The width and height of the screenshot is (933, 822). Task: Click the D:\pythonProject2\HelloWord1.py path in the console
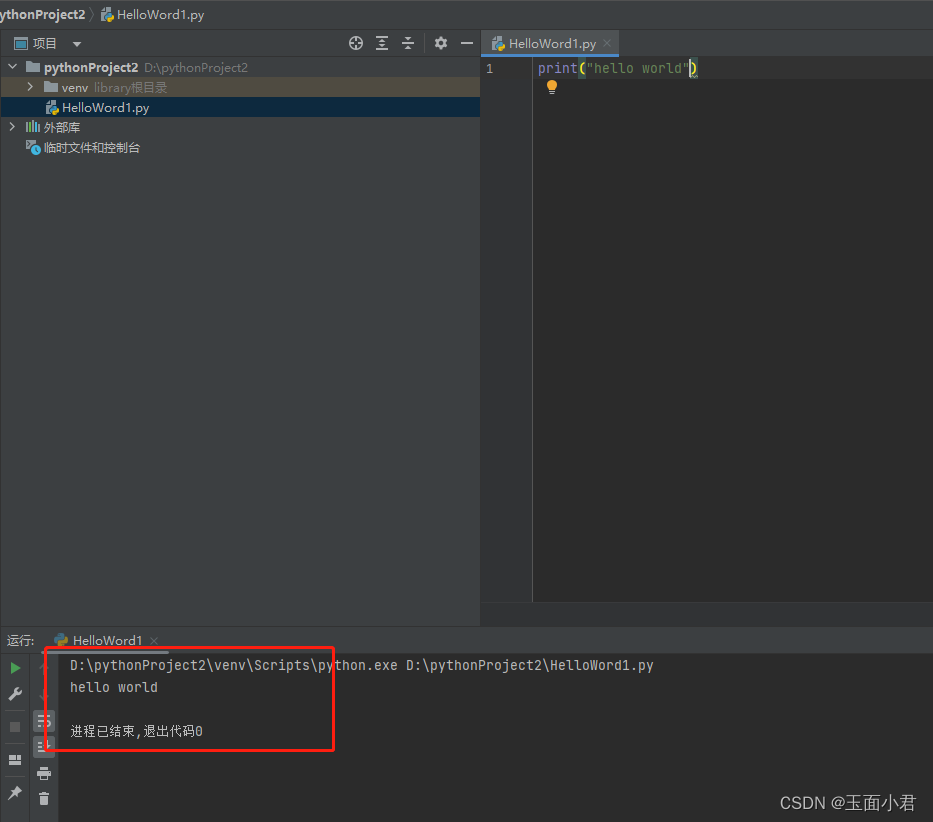530,665
